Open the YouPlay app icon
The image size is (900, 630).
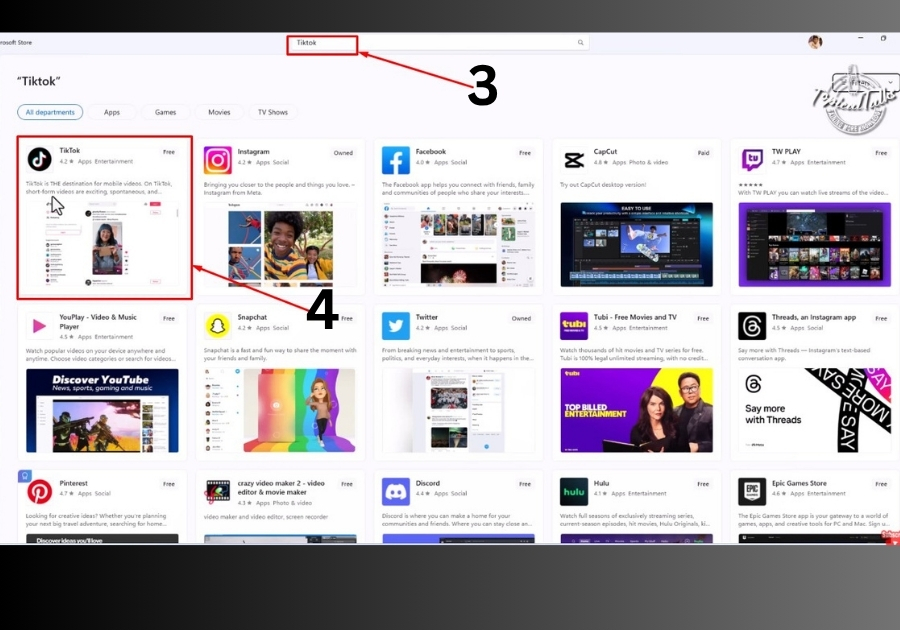coord(40,326)
